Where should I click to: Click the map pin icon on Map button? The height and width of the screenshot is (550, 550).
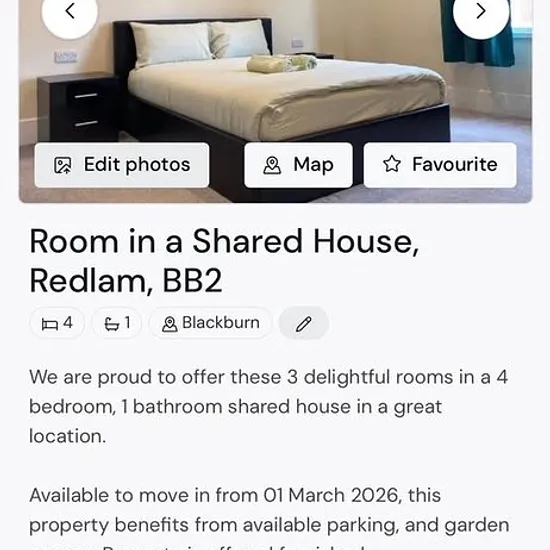[x=272, y=165]
